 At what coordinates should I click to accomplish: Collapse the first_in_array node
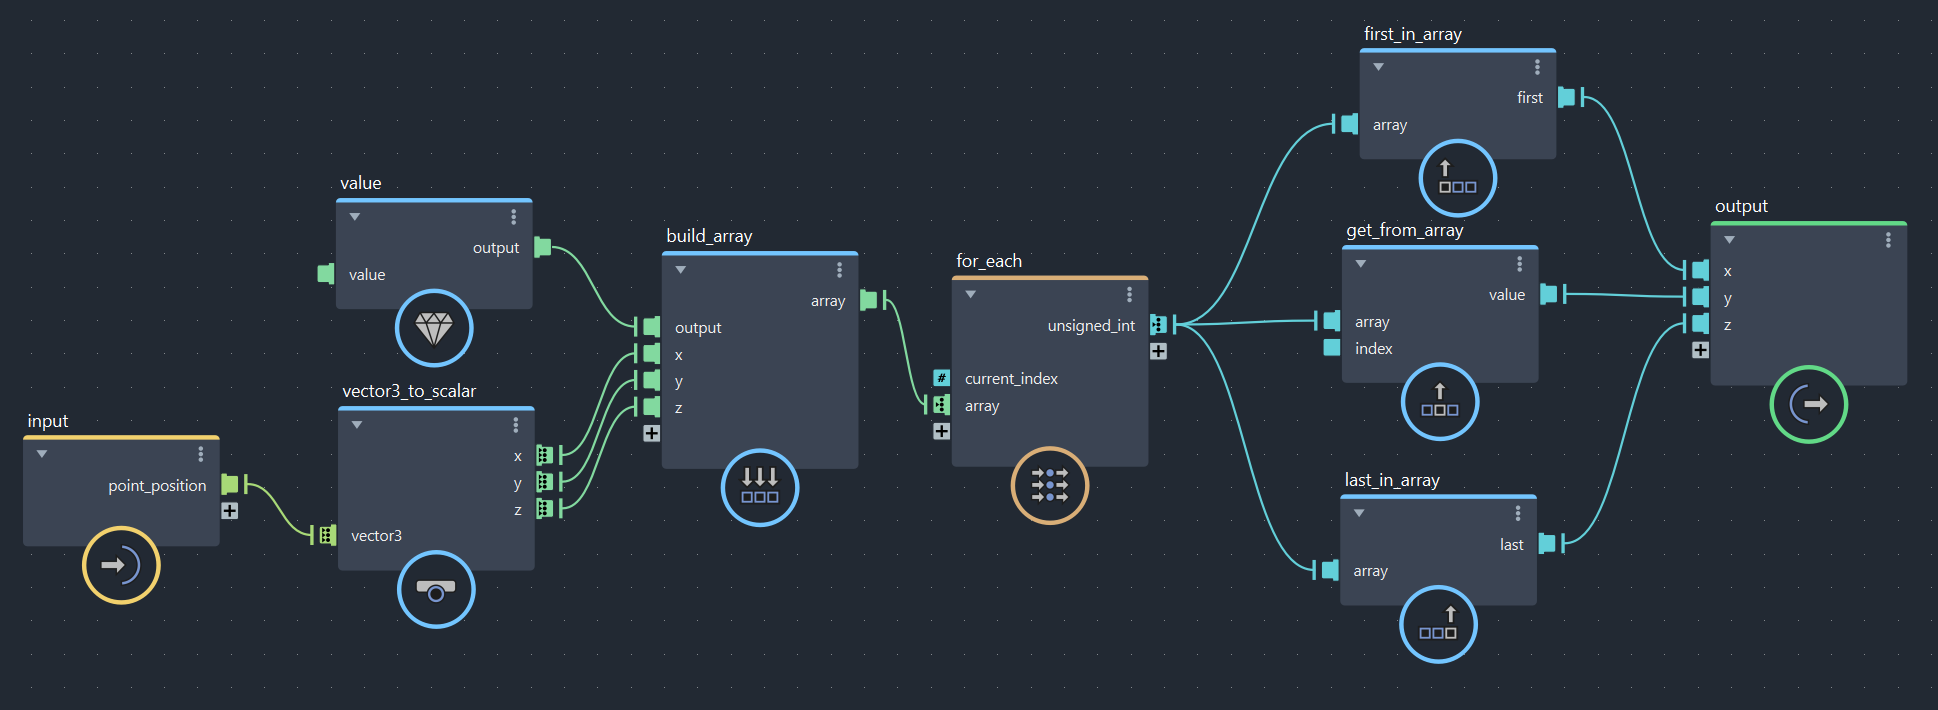(x=1379, y=67)
